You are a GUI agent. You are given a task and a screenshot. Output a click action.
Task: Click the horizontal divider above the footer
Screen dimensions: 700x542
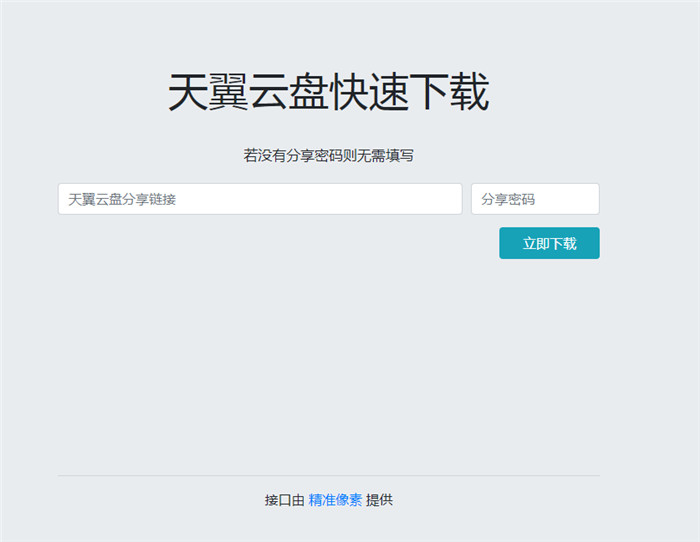point(328,475)
